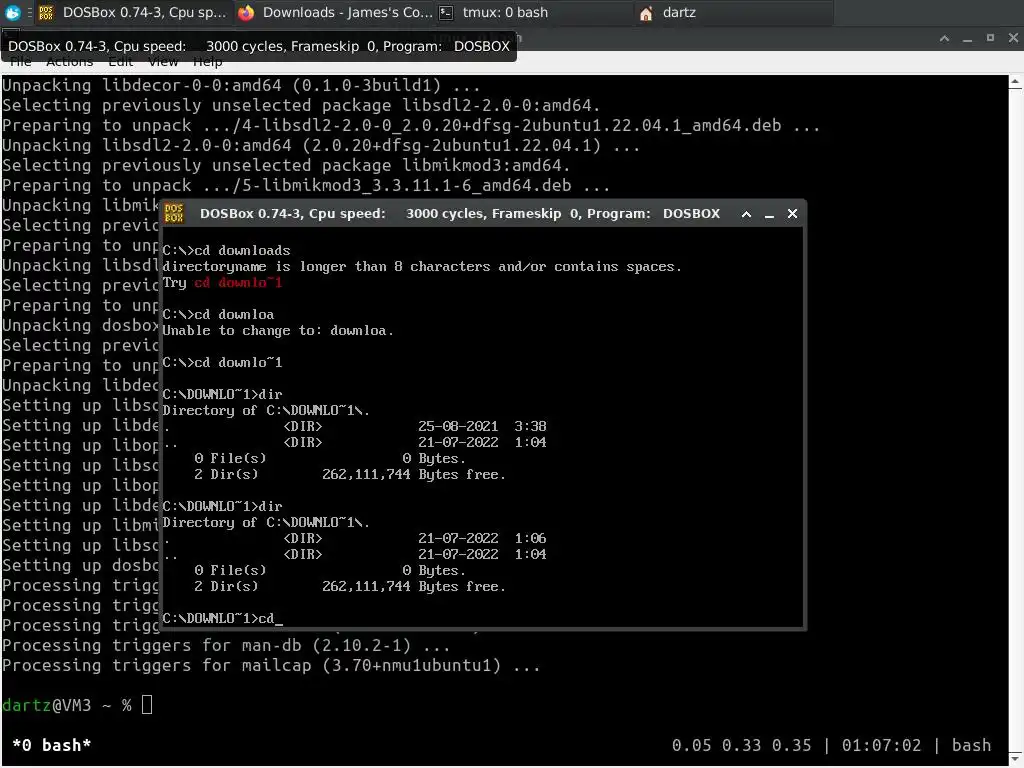Viewport: 1024px width, 768px height.
Task: Open the terminal Help menu
Action: coord(208,61)
